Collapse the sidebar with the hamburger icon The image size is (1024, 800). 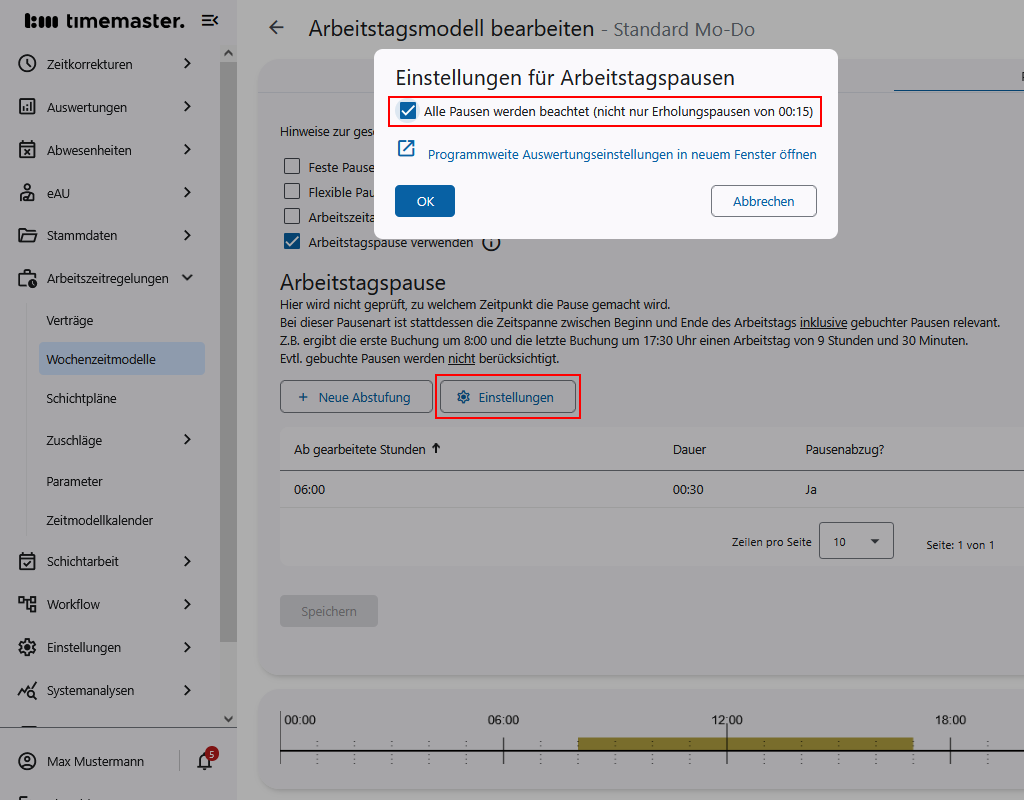209,20
